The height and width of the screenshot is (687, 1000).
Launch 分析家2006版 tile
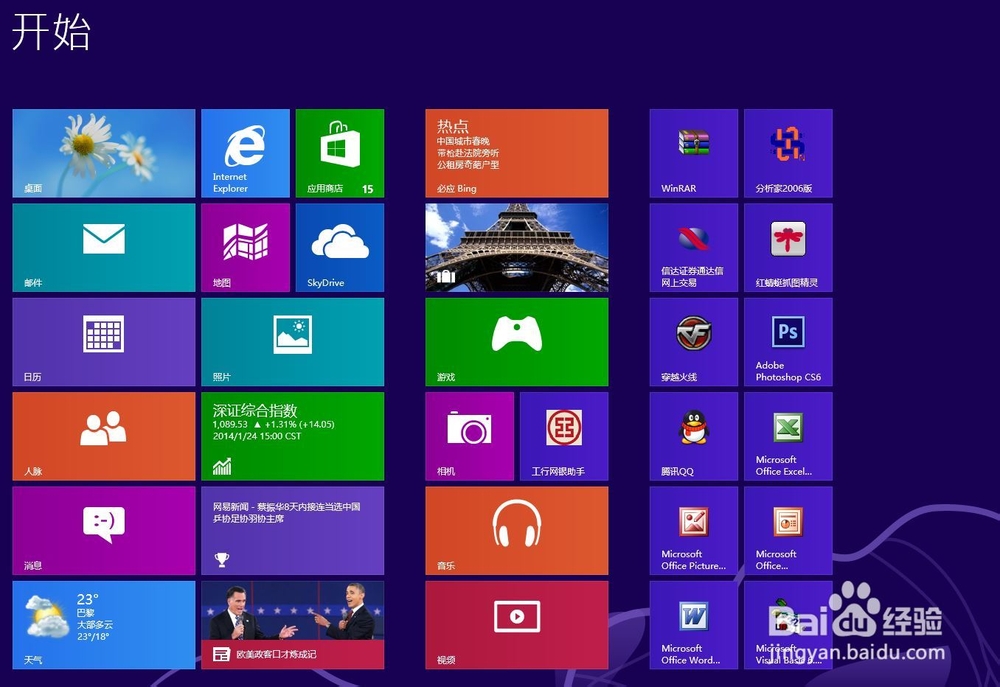(788, 153)
